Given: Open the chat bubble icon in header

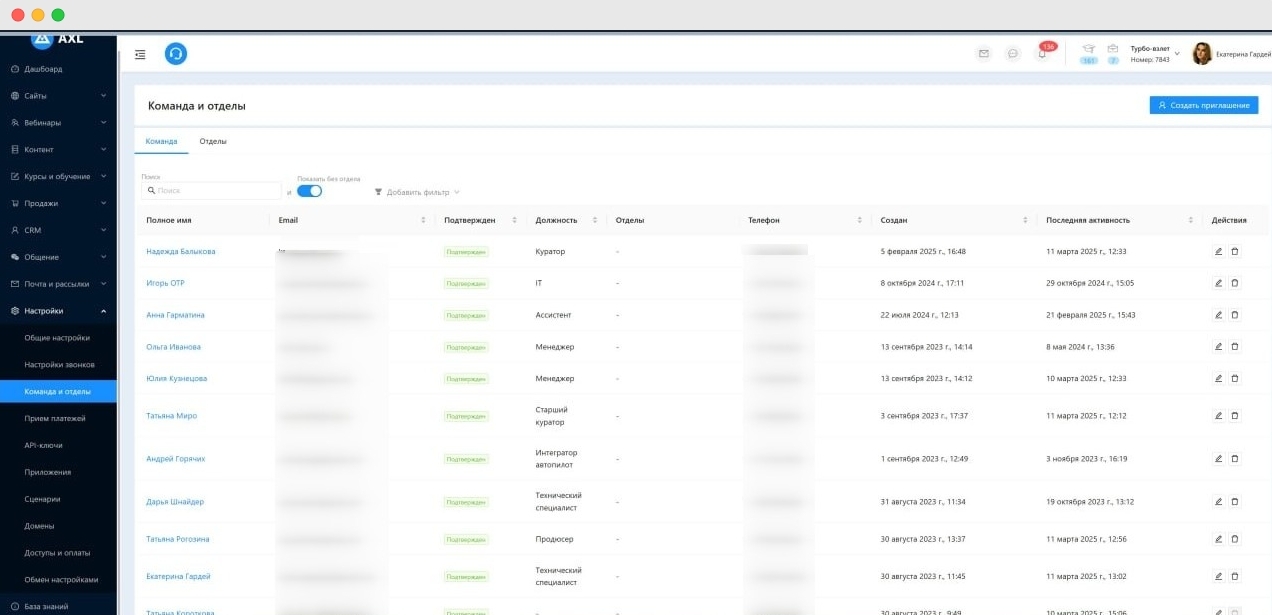Looking at the screenshot, I should pos(1013,54).
